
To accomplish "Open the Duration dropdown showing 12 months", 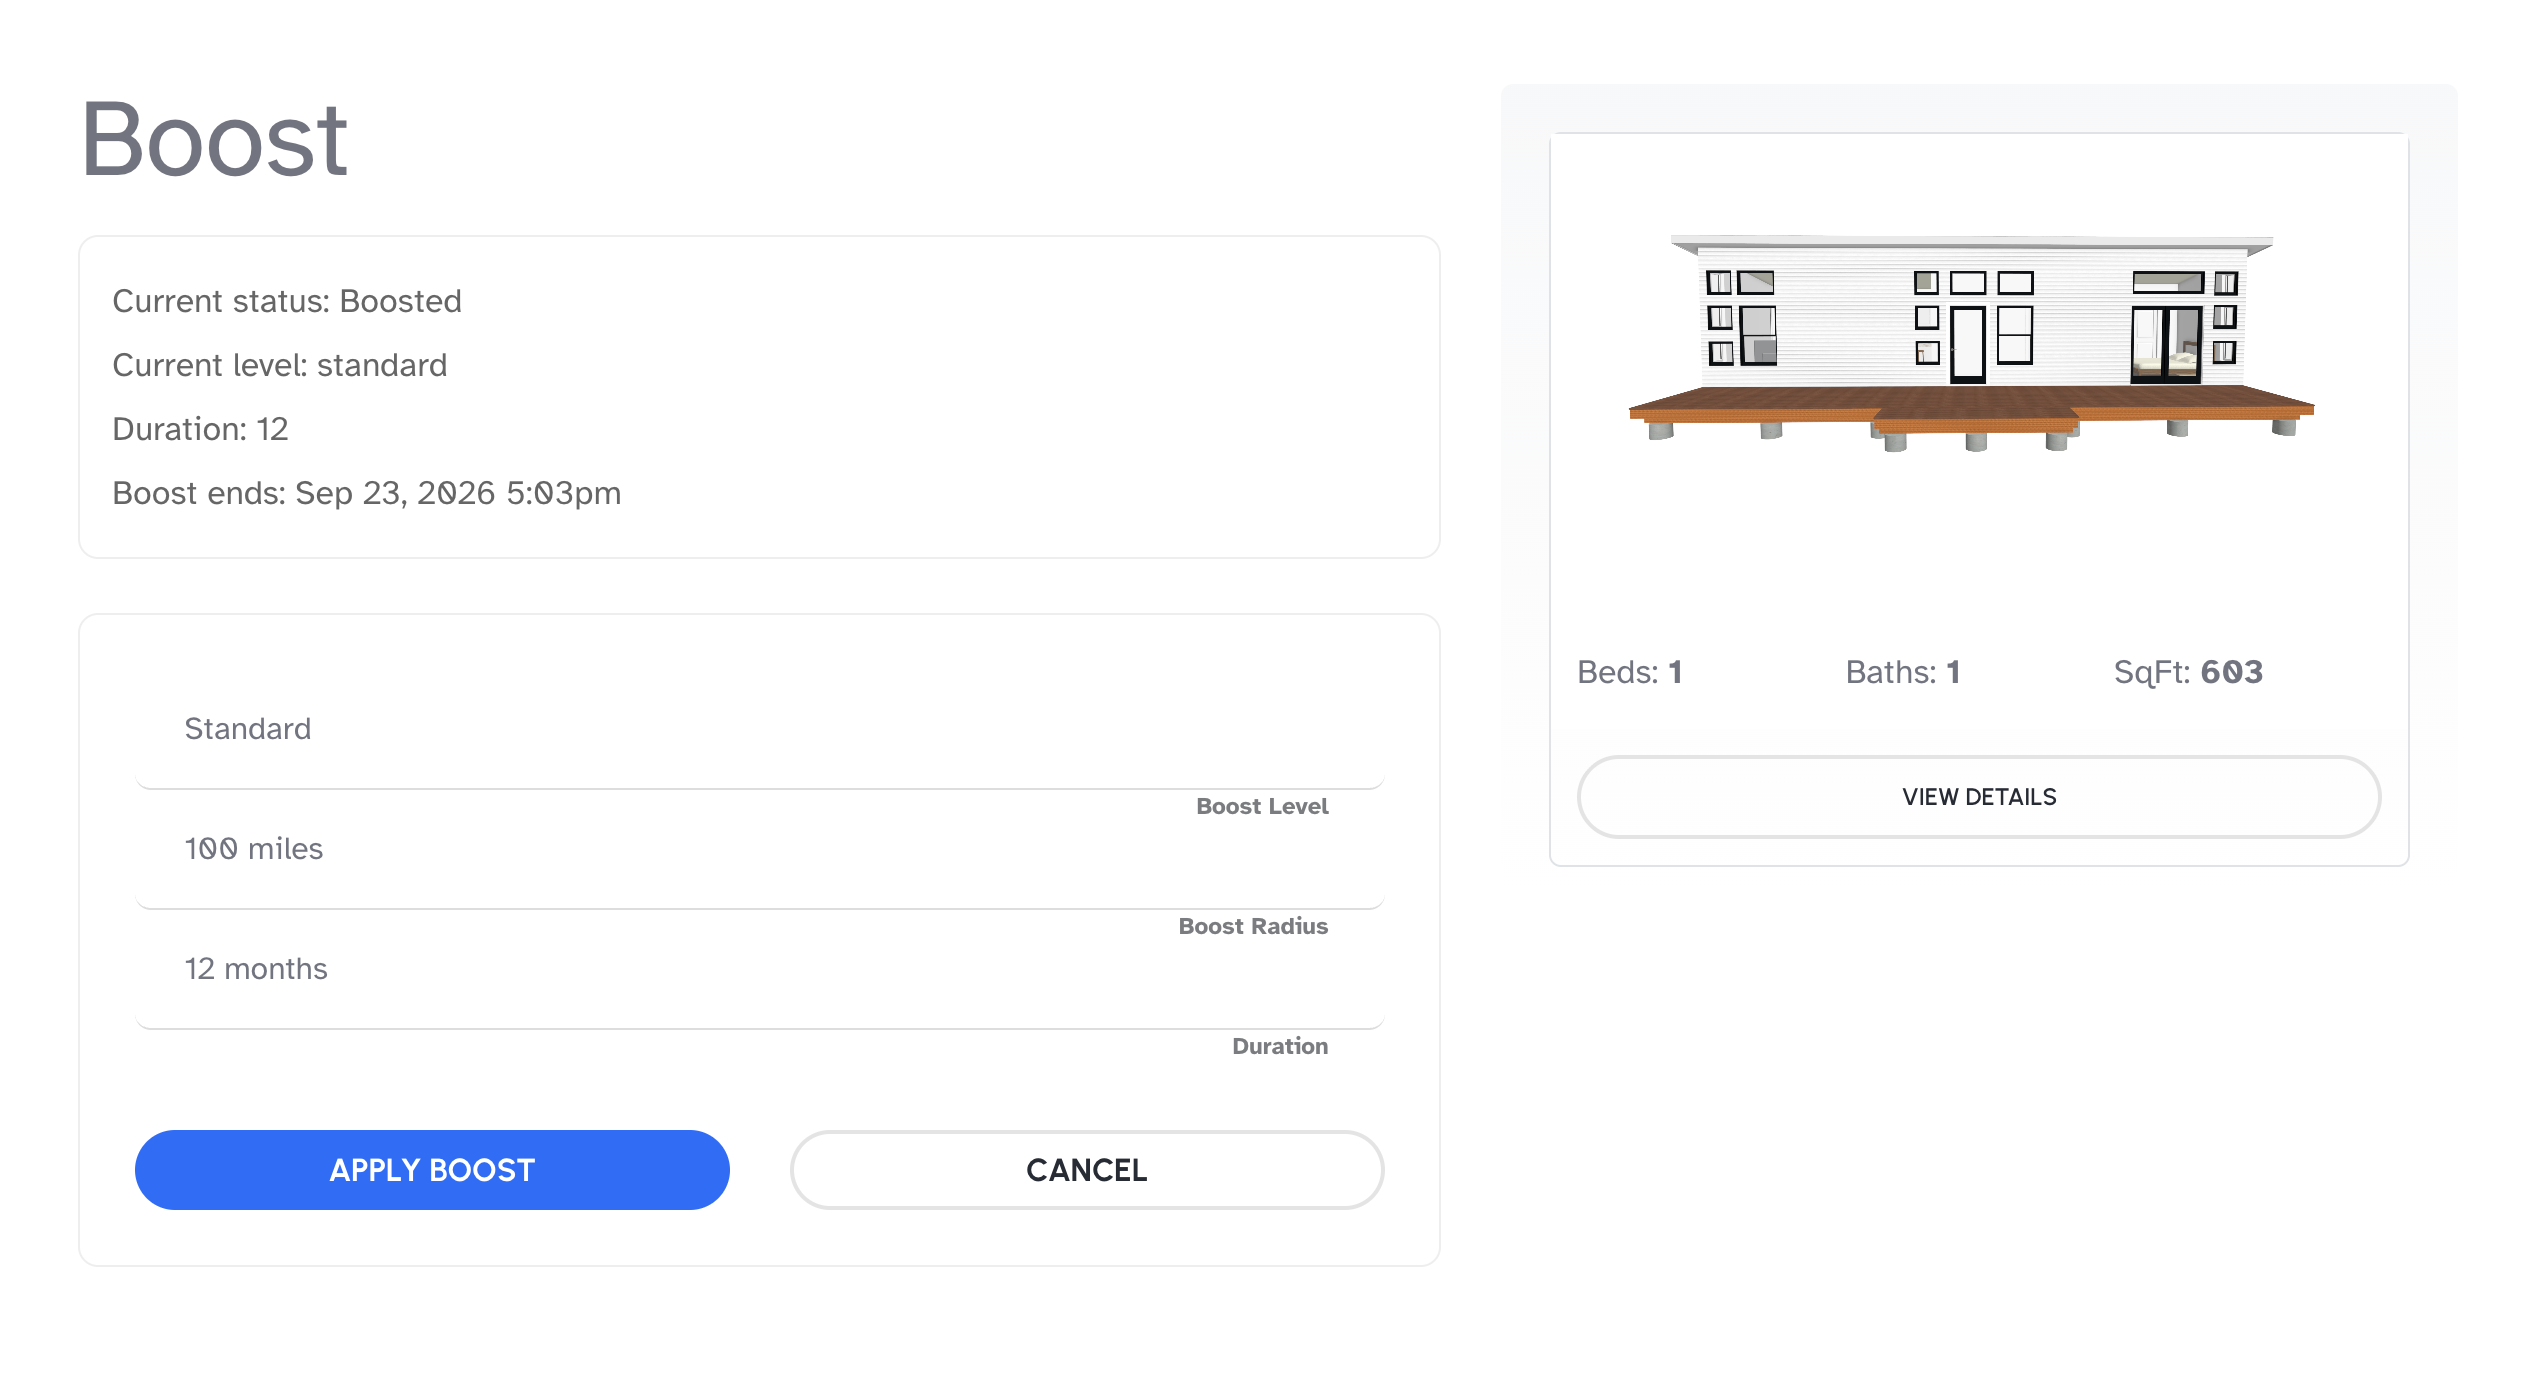I will tap(758, 970).
